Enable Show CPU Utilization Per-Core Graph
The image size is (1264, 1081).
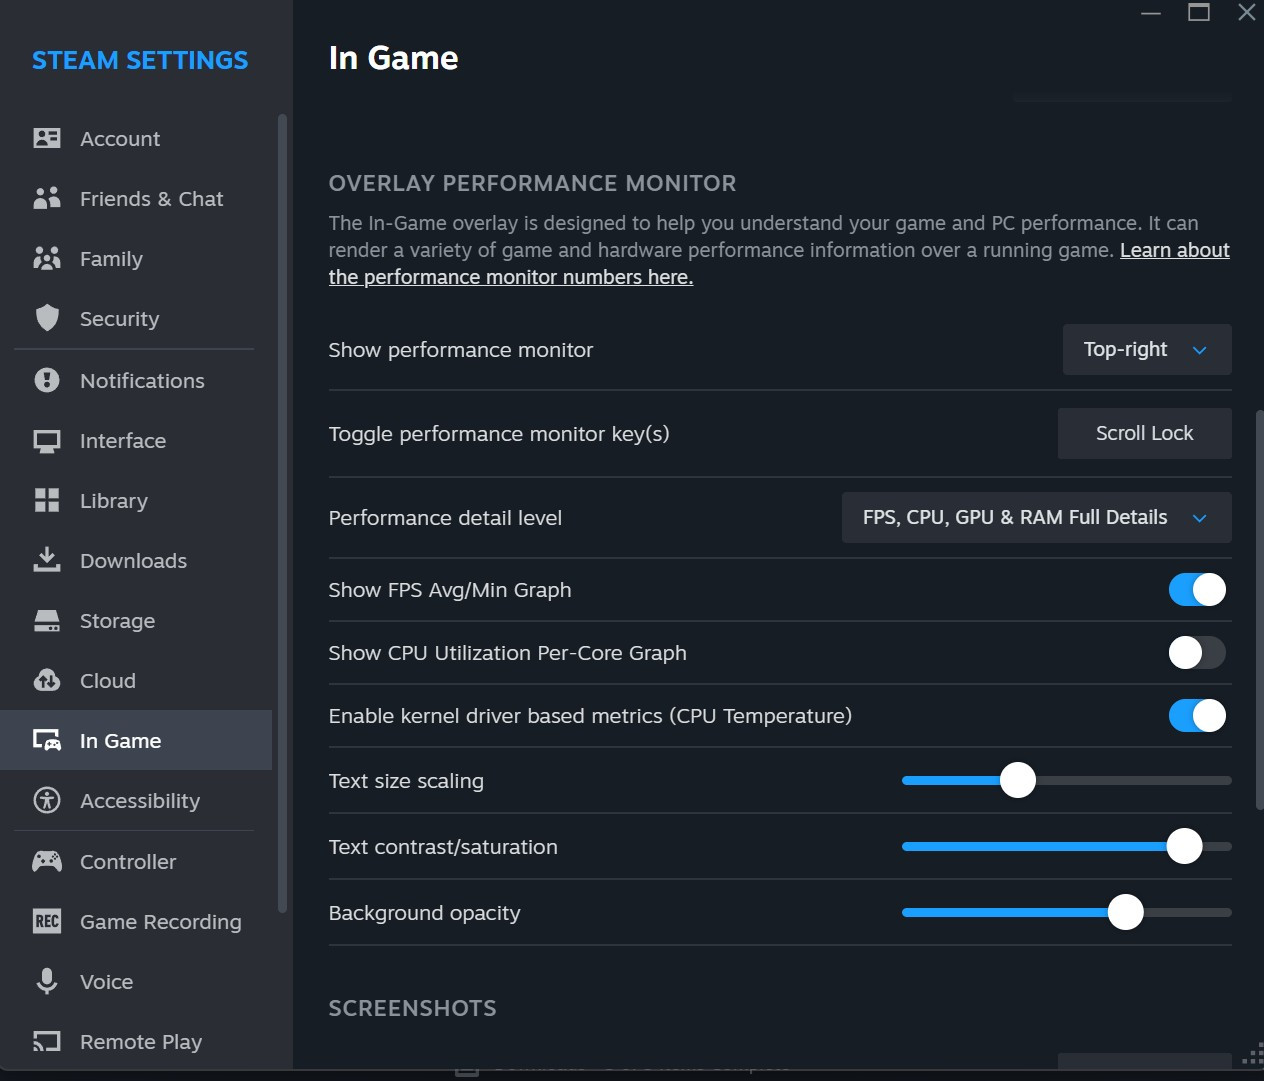[1197, 652]
